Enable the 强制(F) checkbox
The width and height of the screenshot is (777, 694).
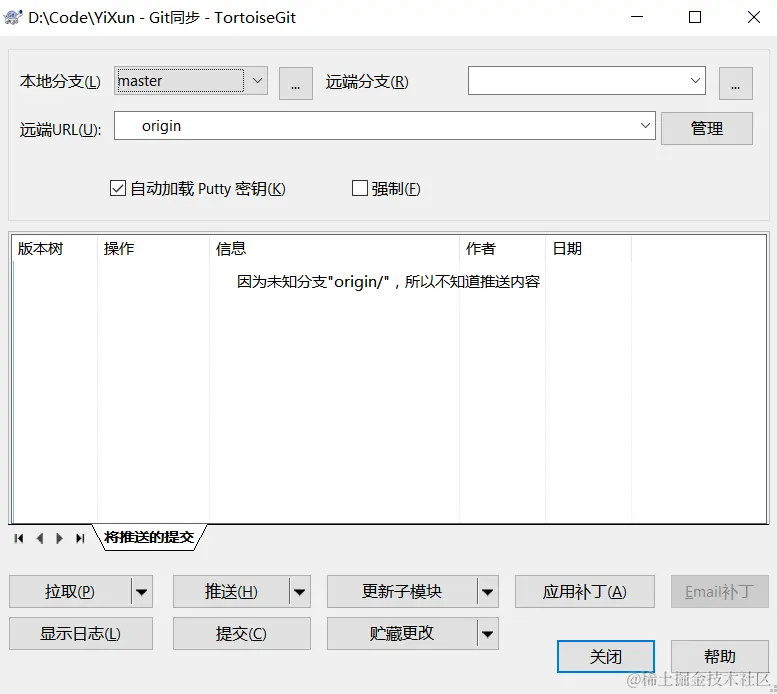pyautogui.click(x=359, y=188)
